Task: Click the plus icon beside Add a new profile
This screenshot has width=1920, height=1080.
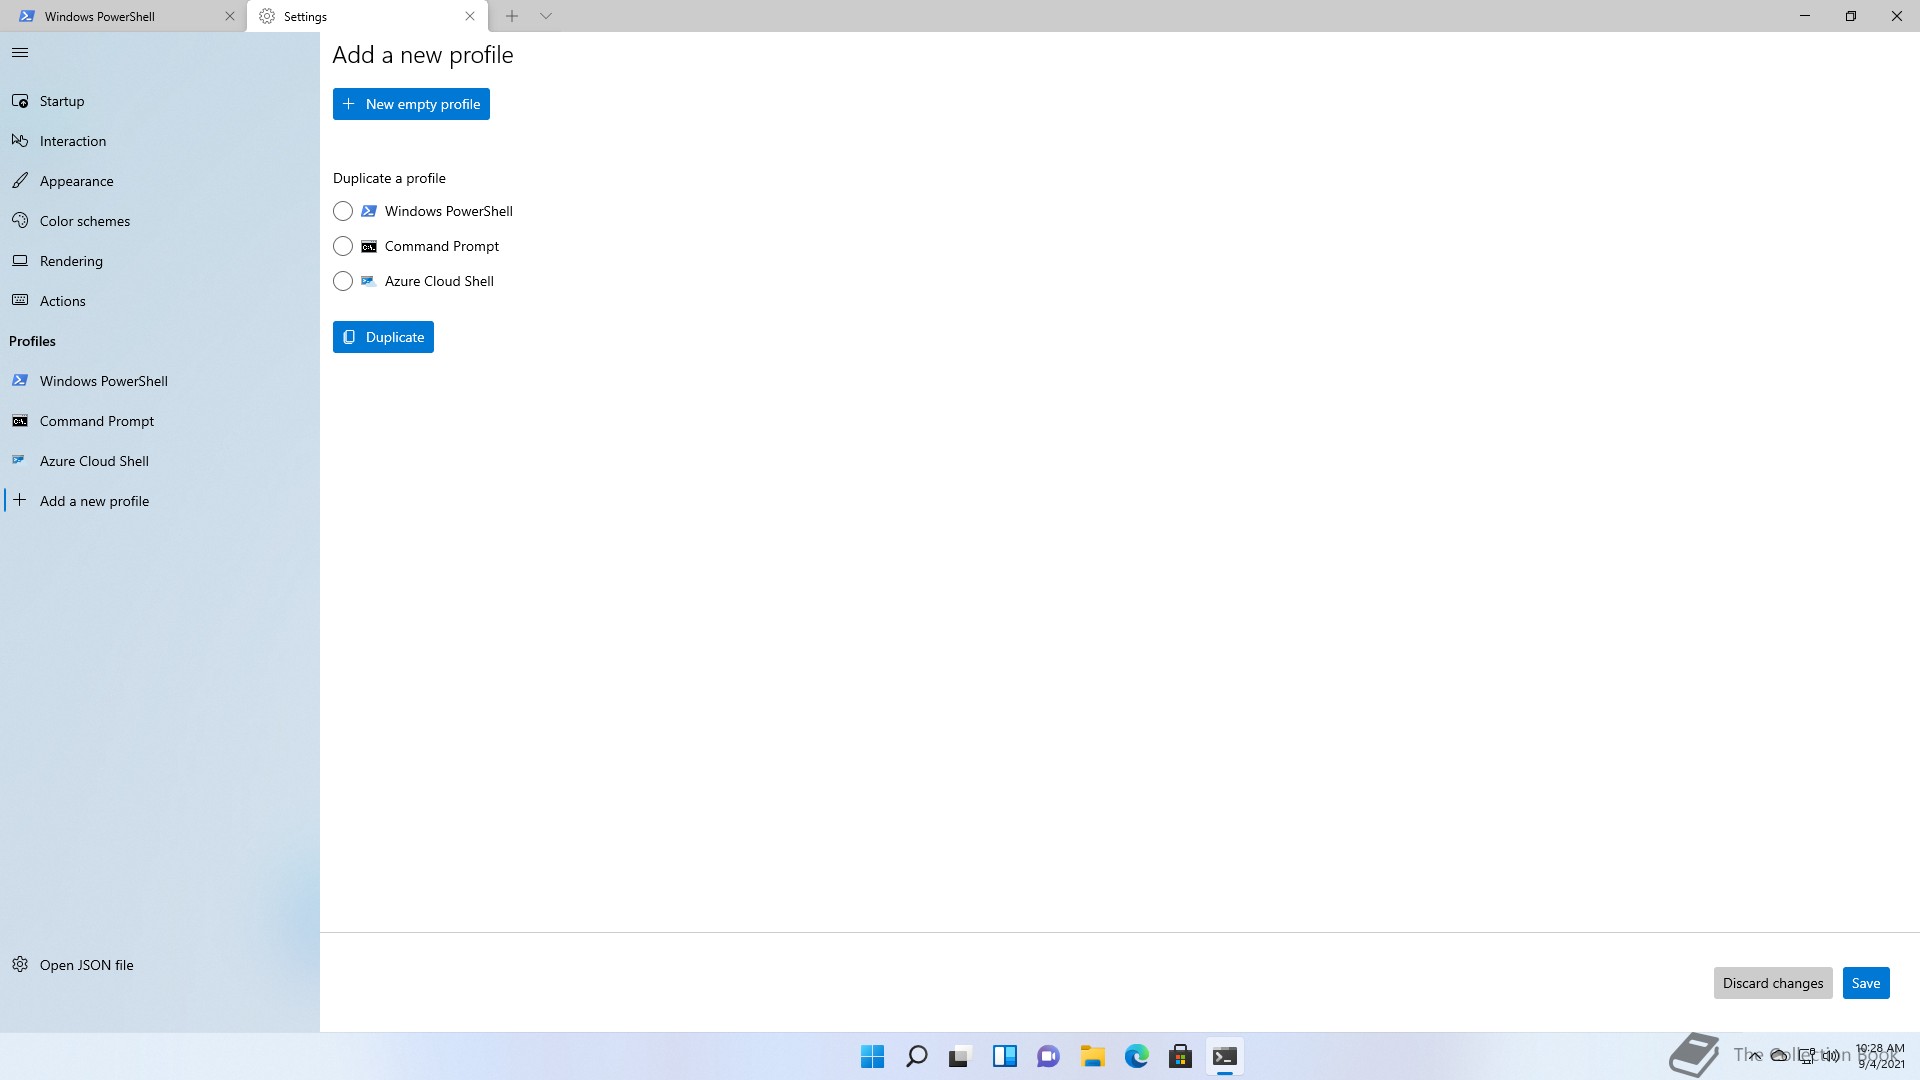Action: click(x=19, y=500)
